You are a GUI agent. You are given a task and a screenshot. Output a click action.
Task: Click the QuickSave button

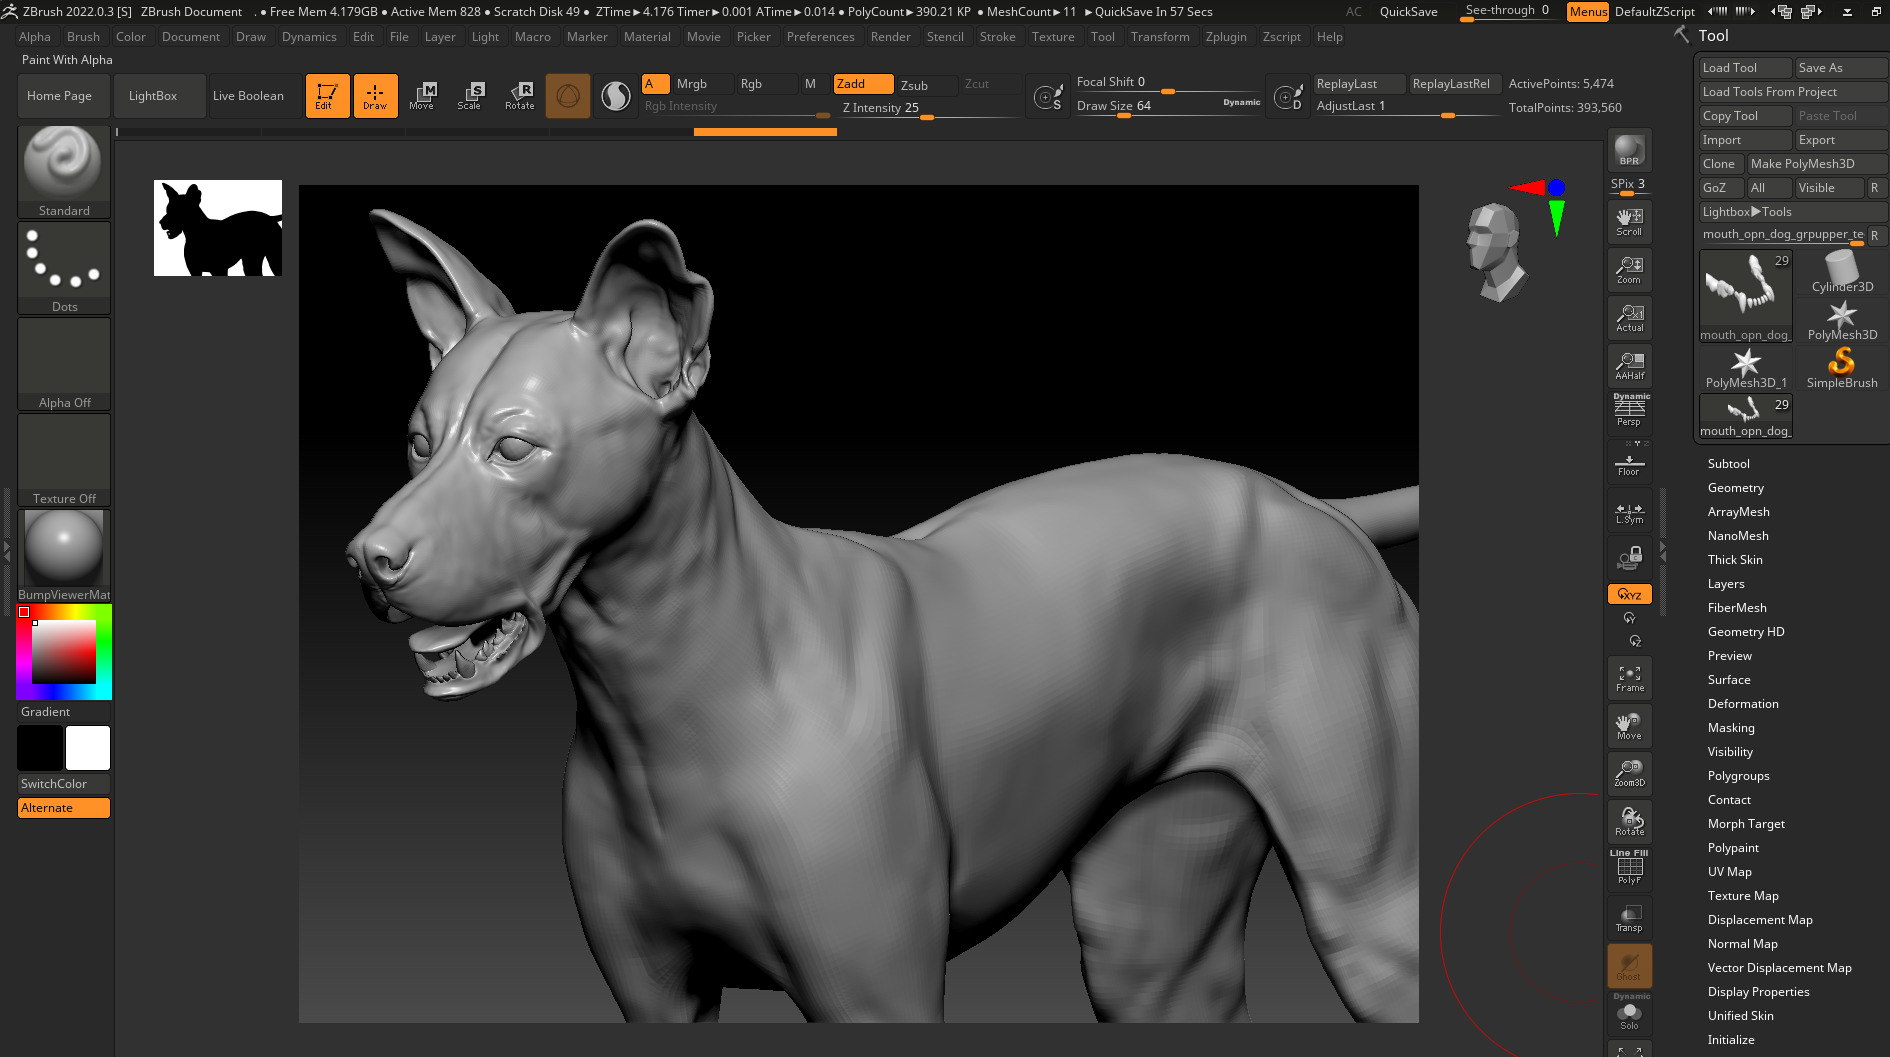click(x=1408, y=12)
